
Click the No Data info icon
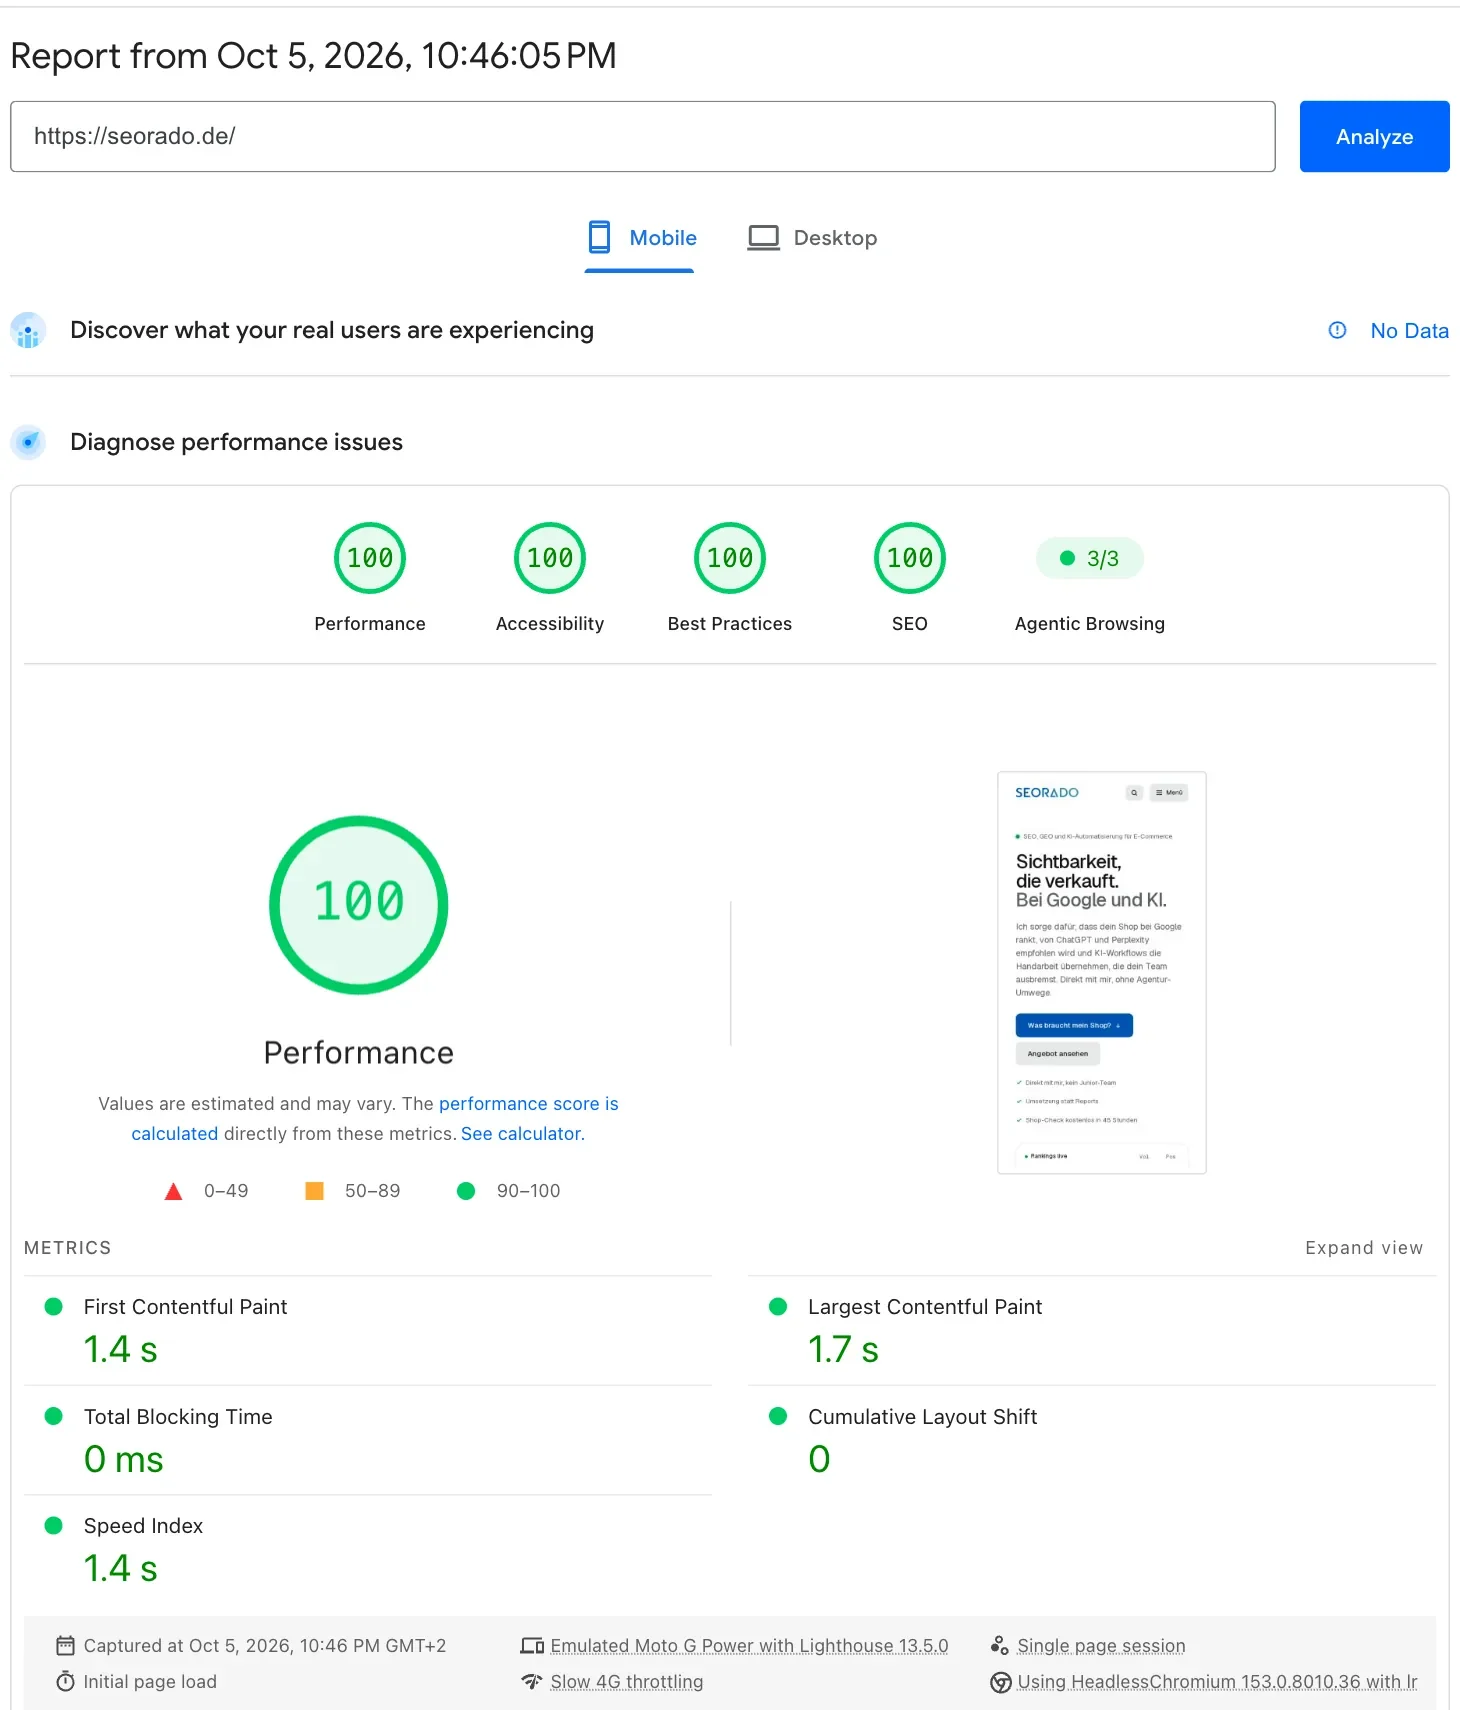click(x=1337, y=330)
